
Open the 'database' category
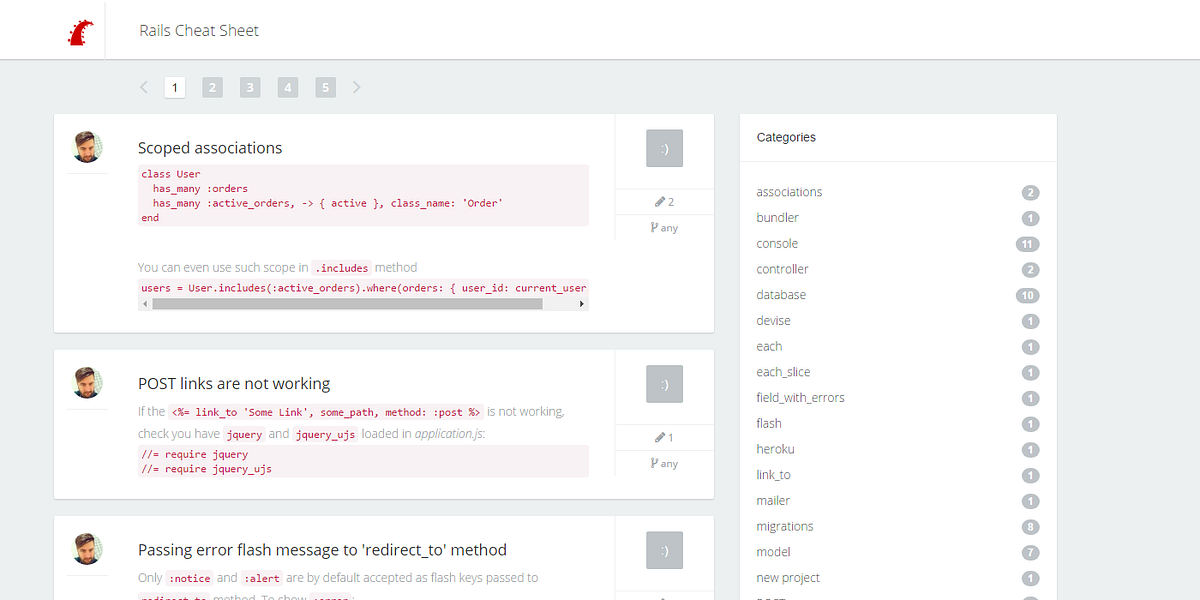coord(781,294)
